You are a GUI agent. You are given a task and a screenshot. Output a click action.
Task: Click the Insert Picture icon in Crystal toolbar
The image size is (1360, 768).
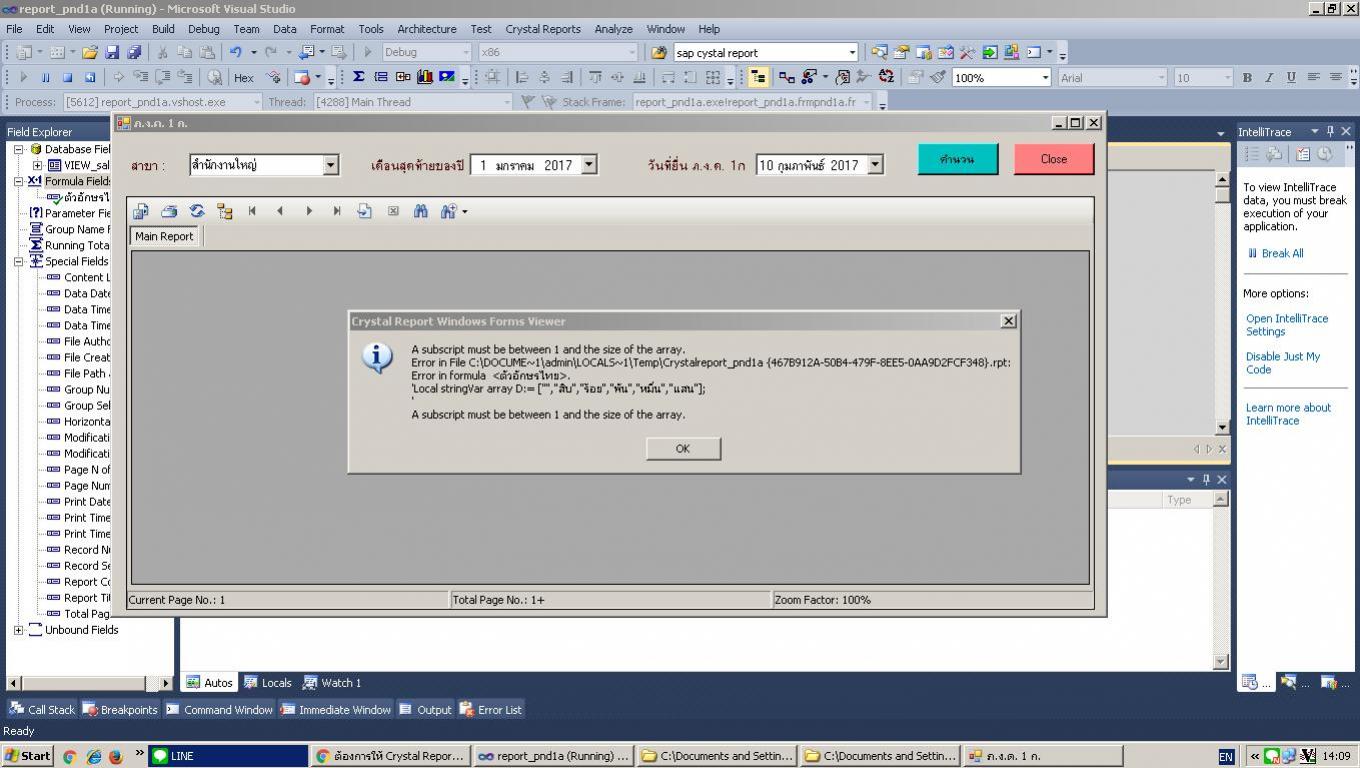point(446,77)
